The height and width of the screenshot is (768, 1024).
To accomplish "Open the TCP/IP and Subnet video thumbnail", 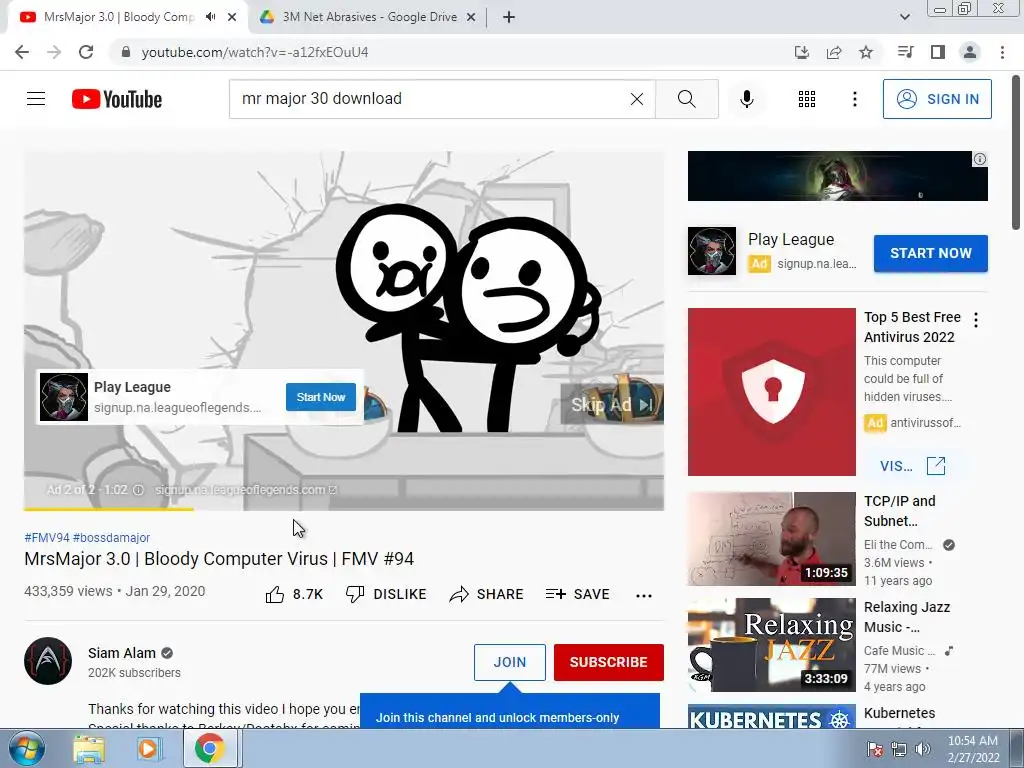I will (771, 539).
